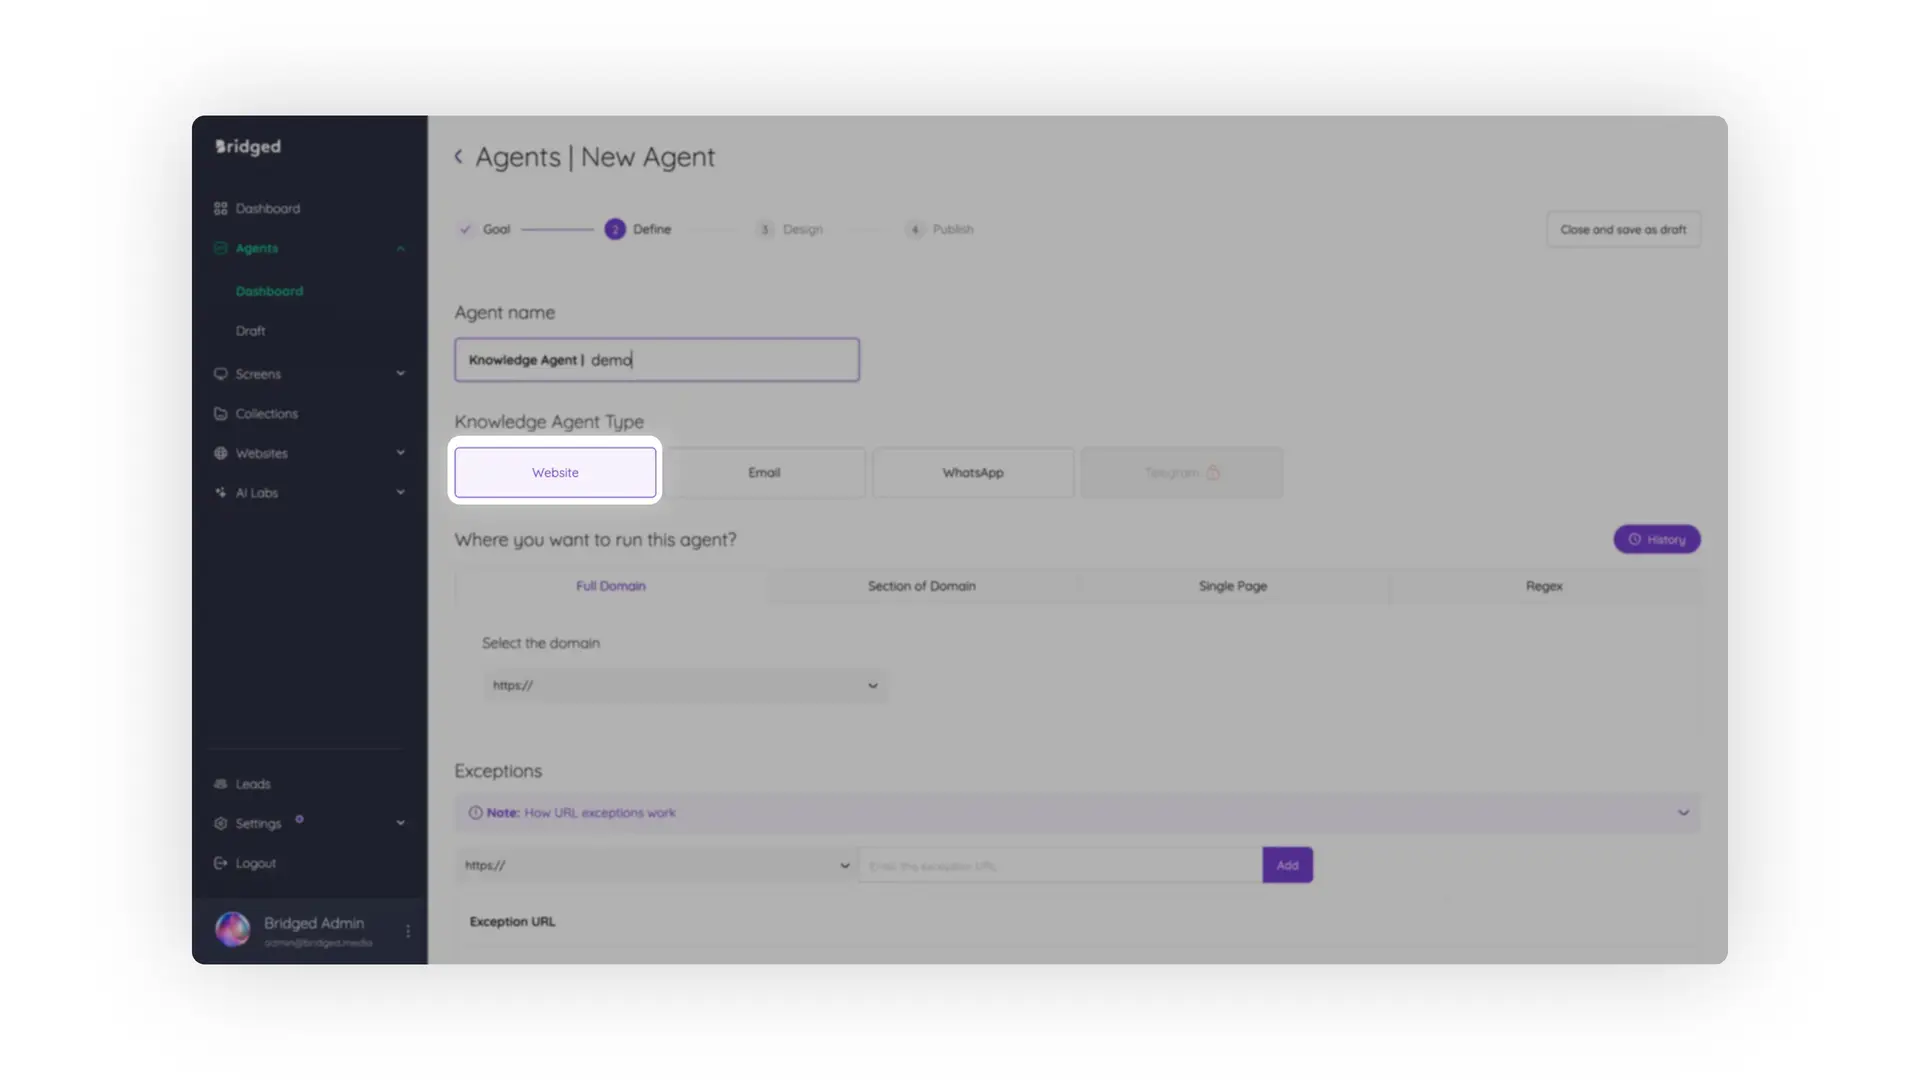
Task: Click the Leads icon in the sidebar
Action: point(221,783)
